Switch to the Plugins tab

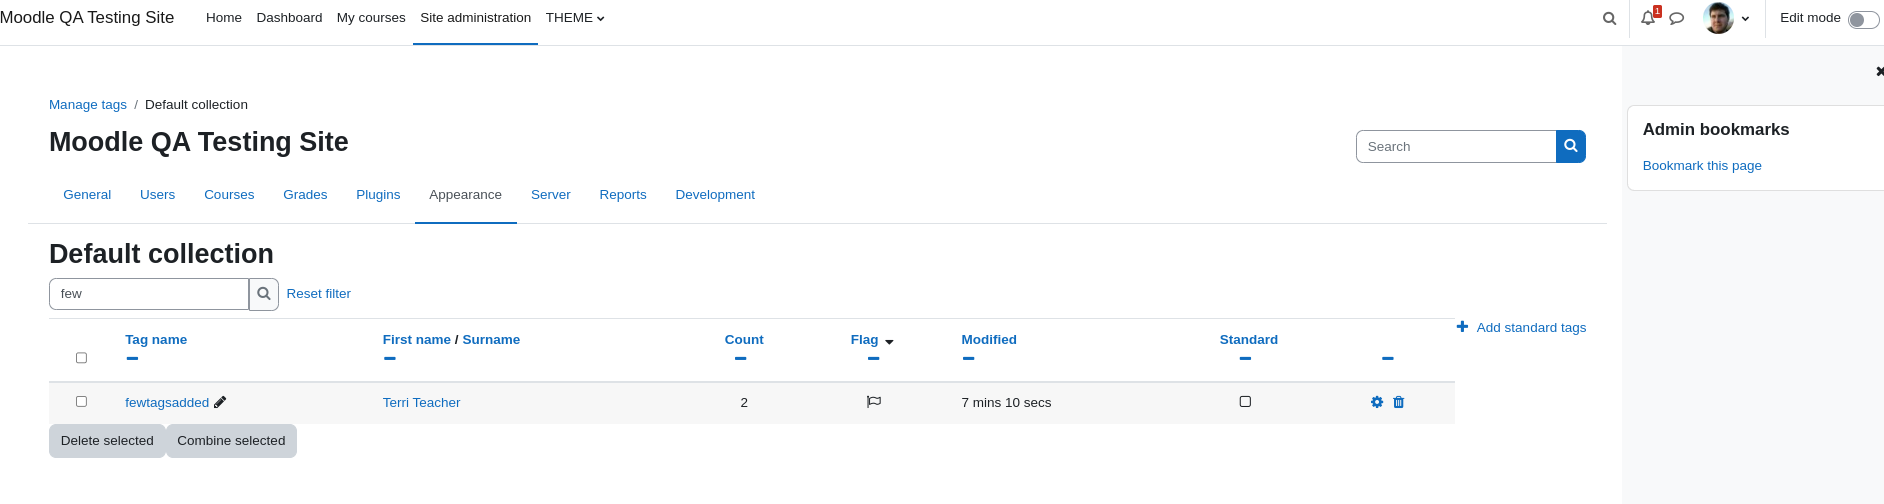(x=378, y=195)
